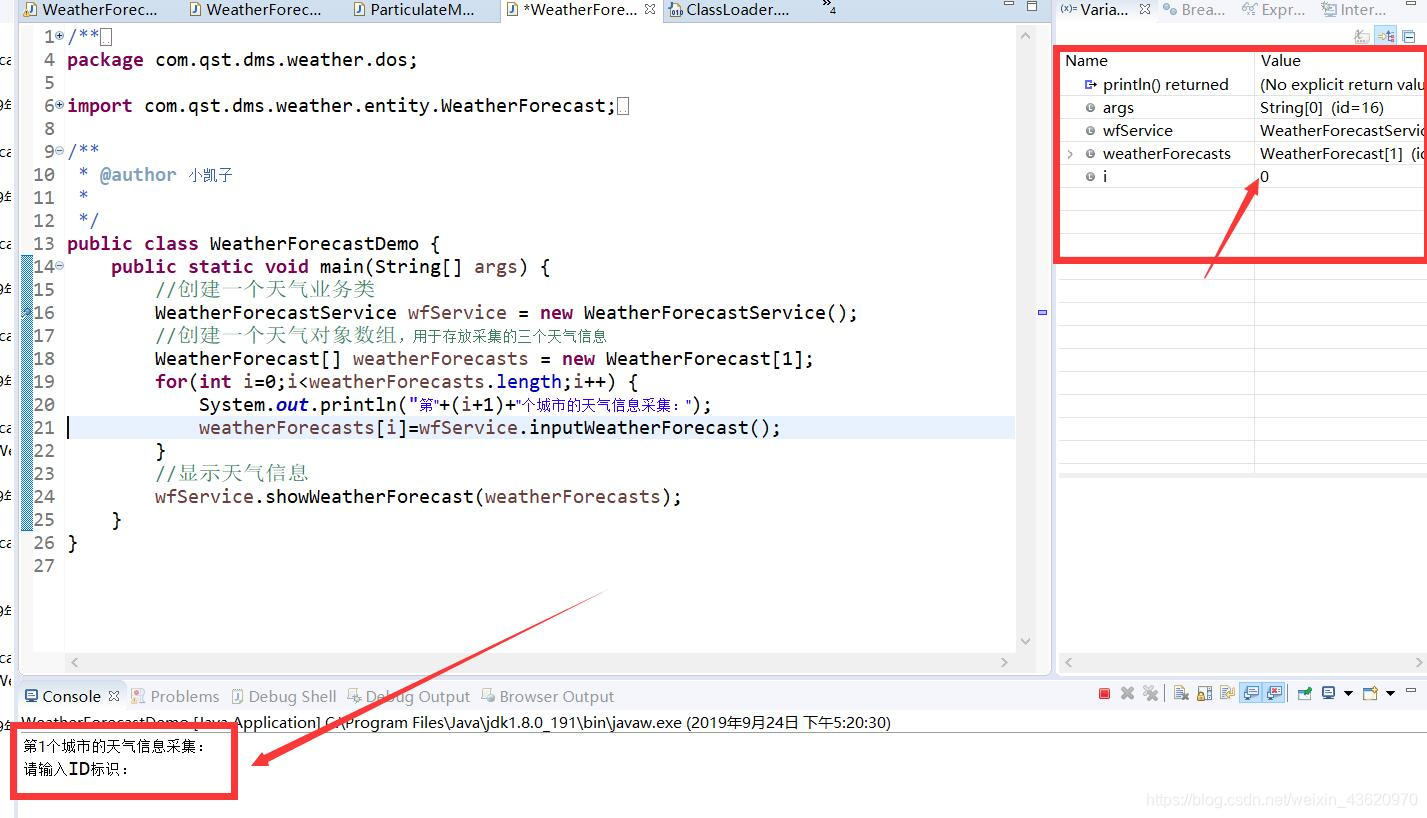Select variable i row

pyautogui.click(x=1242, y=176)
